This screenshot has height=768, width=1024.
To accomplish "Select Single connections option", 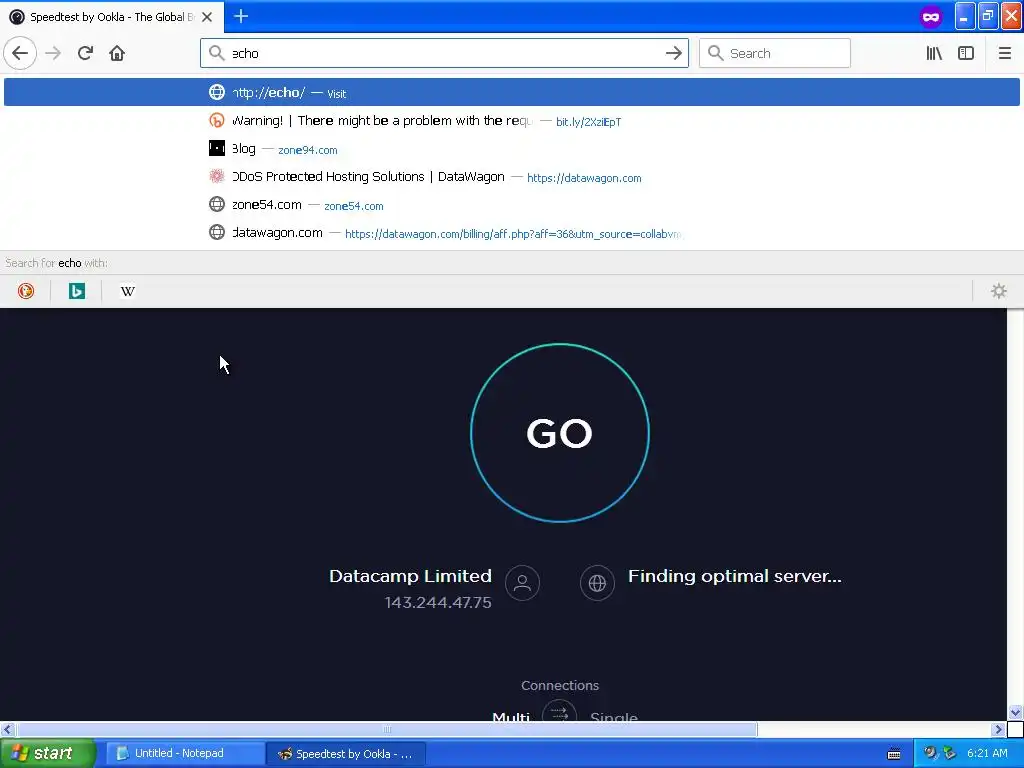I will coord(613,716).
